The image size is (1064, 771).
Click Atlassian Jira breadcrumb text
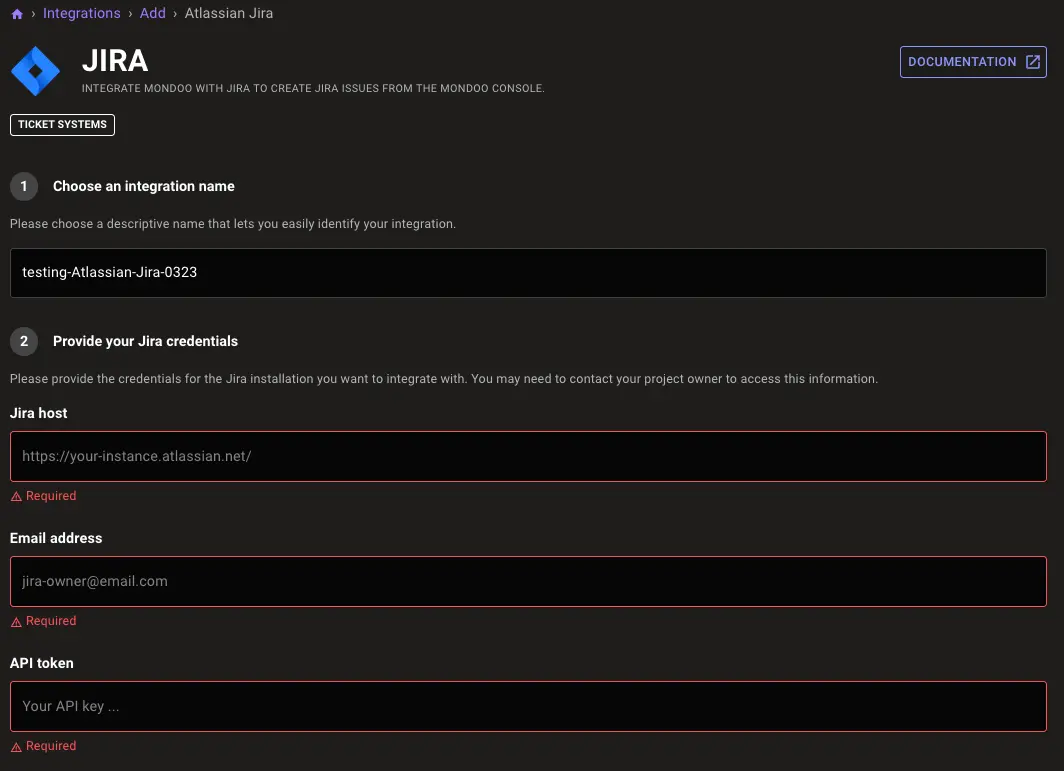[x=229, y=14]
